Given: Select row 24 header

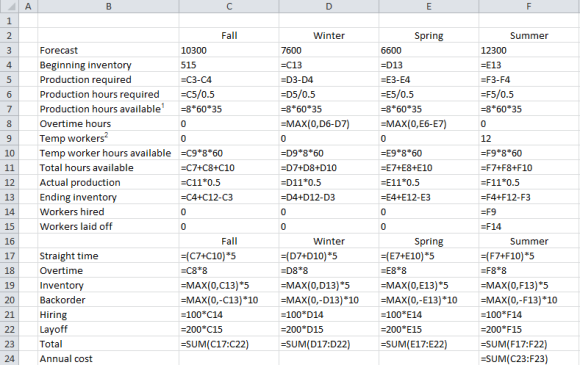Looking at the screenshot, I should click(9, 359).
